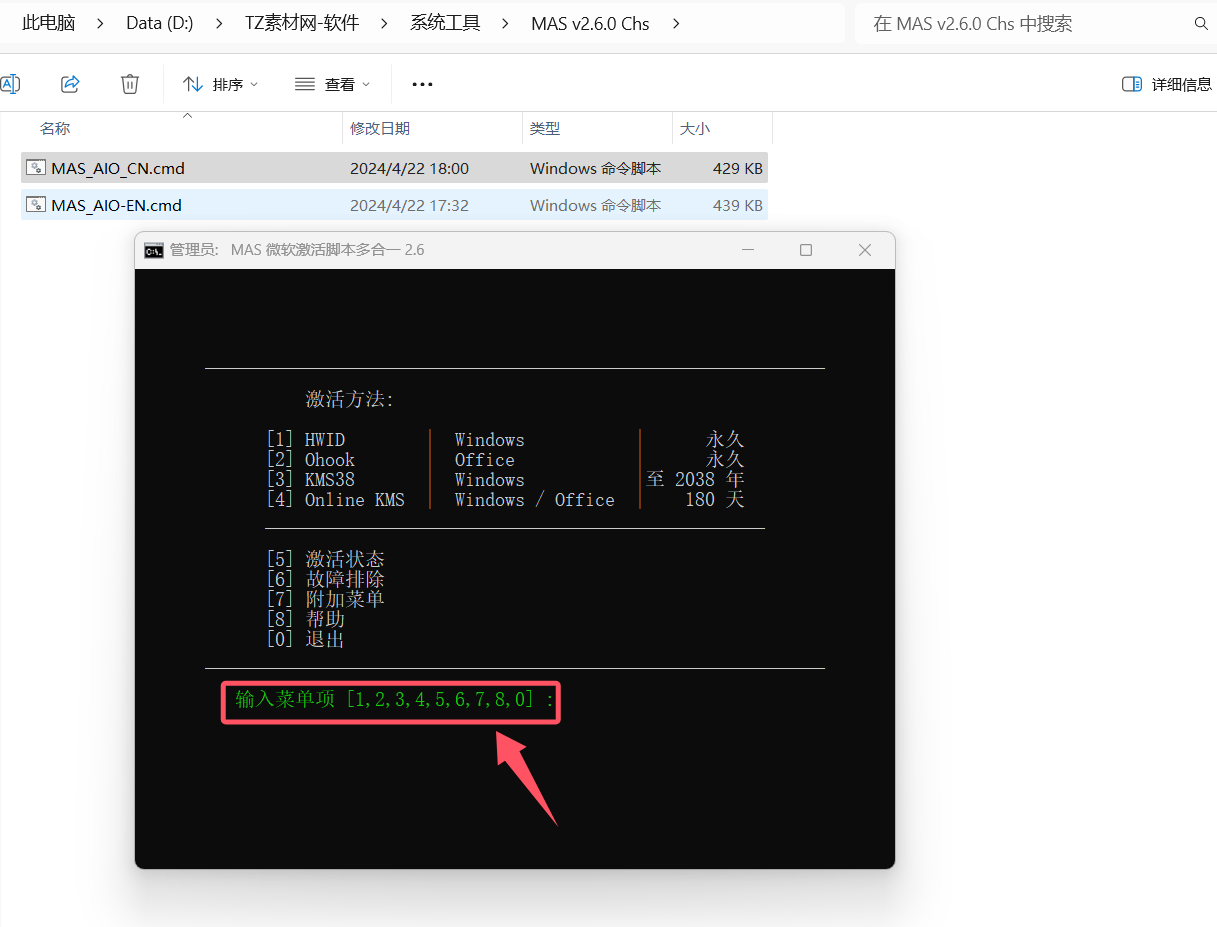
Task: Click the 439 KB size cell
Action: (738, 206)
